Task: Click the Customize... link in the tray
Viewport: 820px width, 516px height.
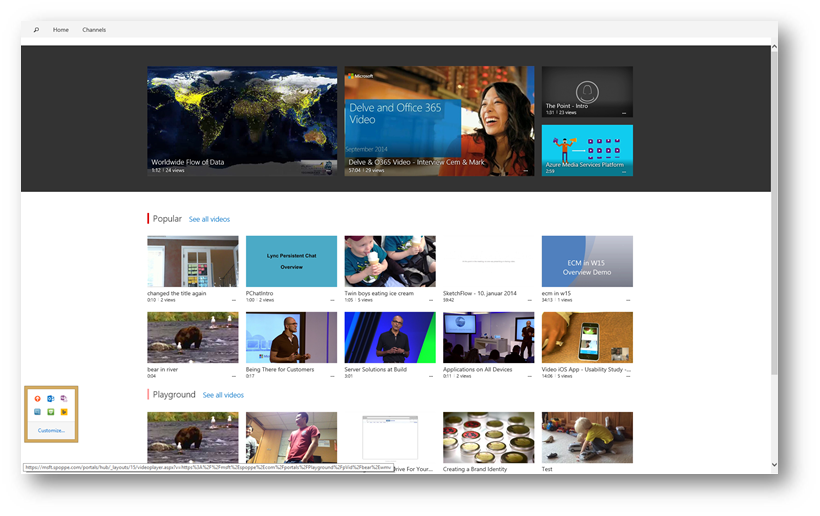Action: pyautogui.click(x=51, y=430)
